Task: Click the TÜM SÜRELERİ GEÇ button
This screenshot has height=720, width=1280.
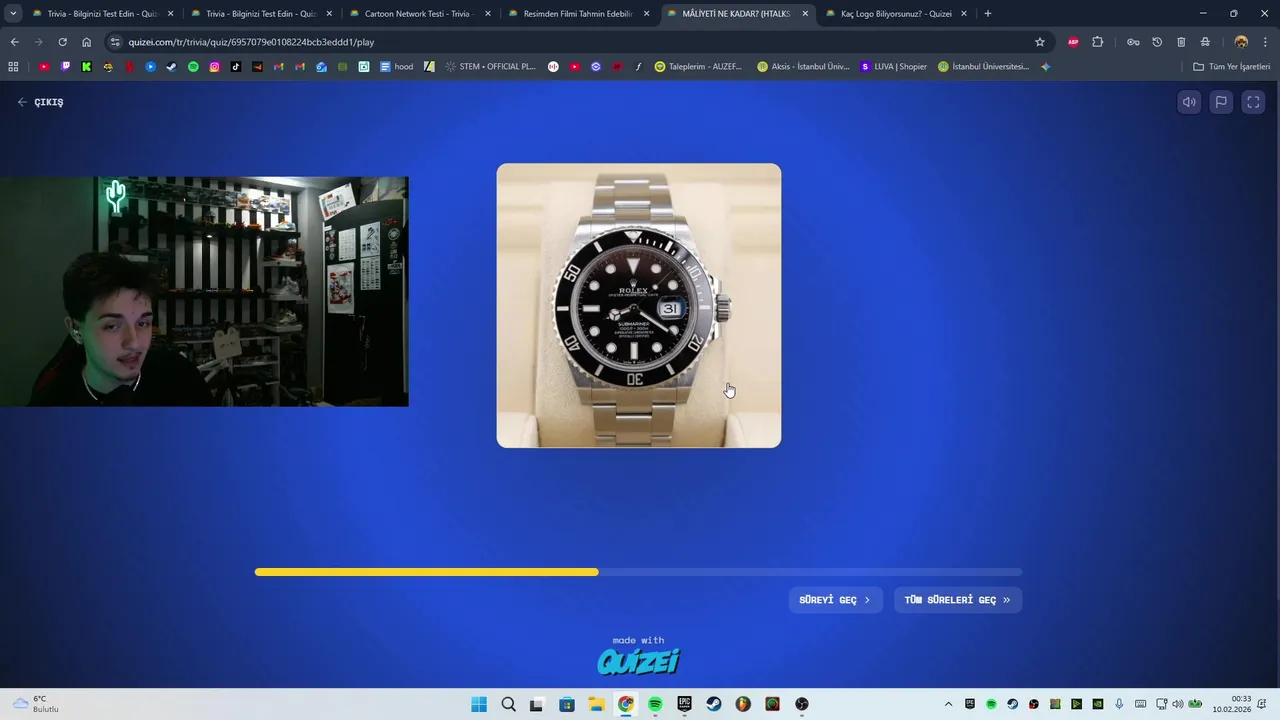Action: click(x=957, y=600)
